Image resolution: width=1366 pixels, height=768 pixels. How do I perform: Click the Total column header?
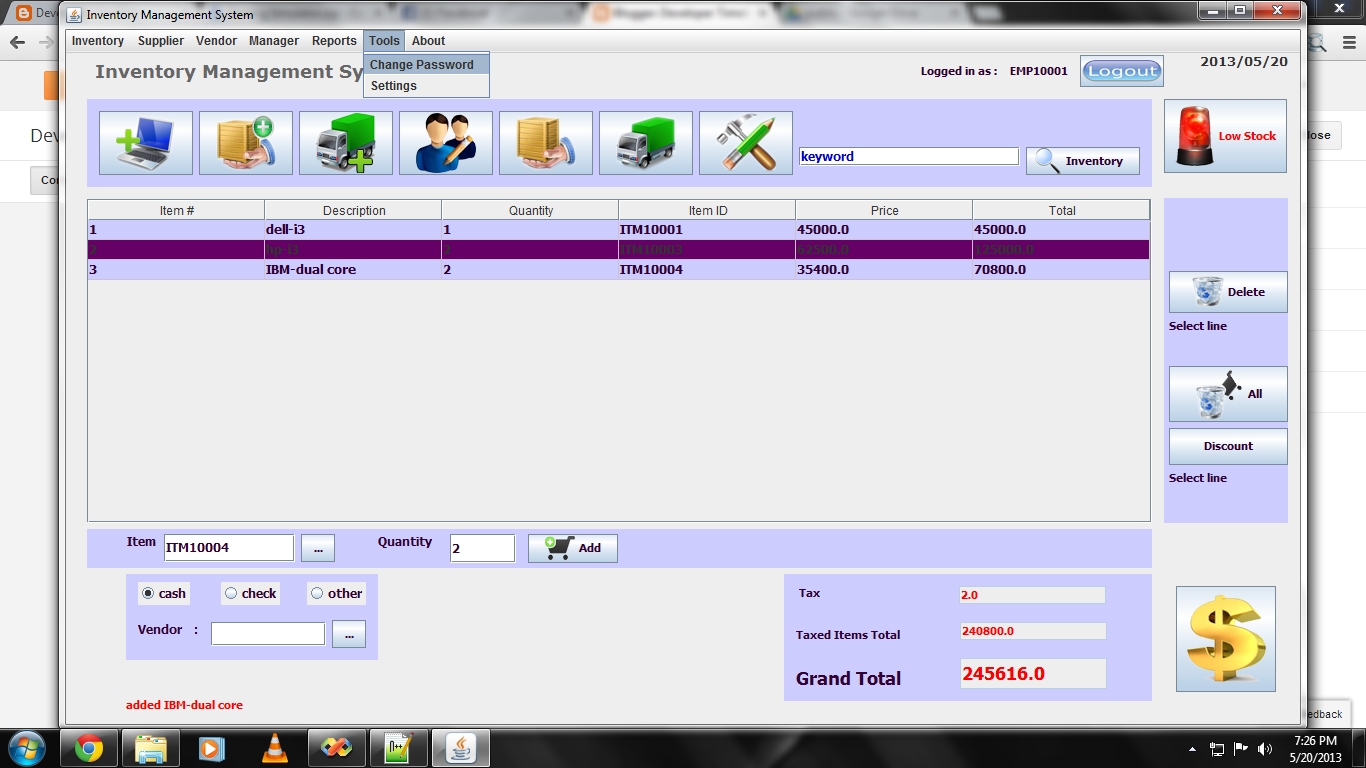point(1061,210)
